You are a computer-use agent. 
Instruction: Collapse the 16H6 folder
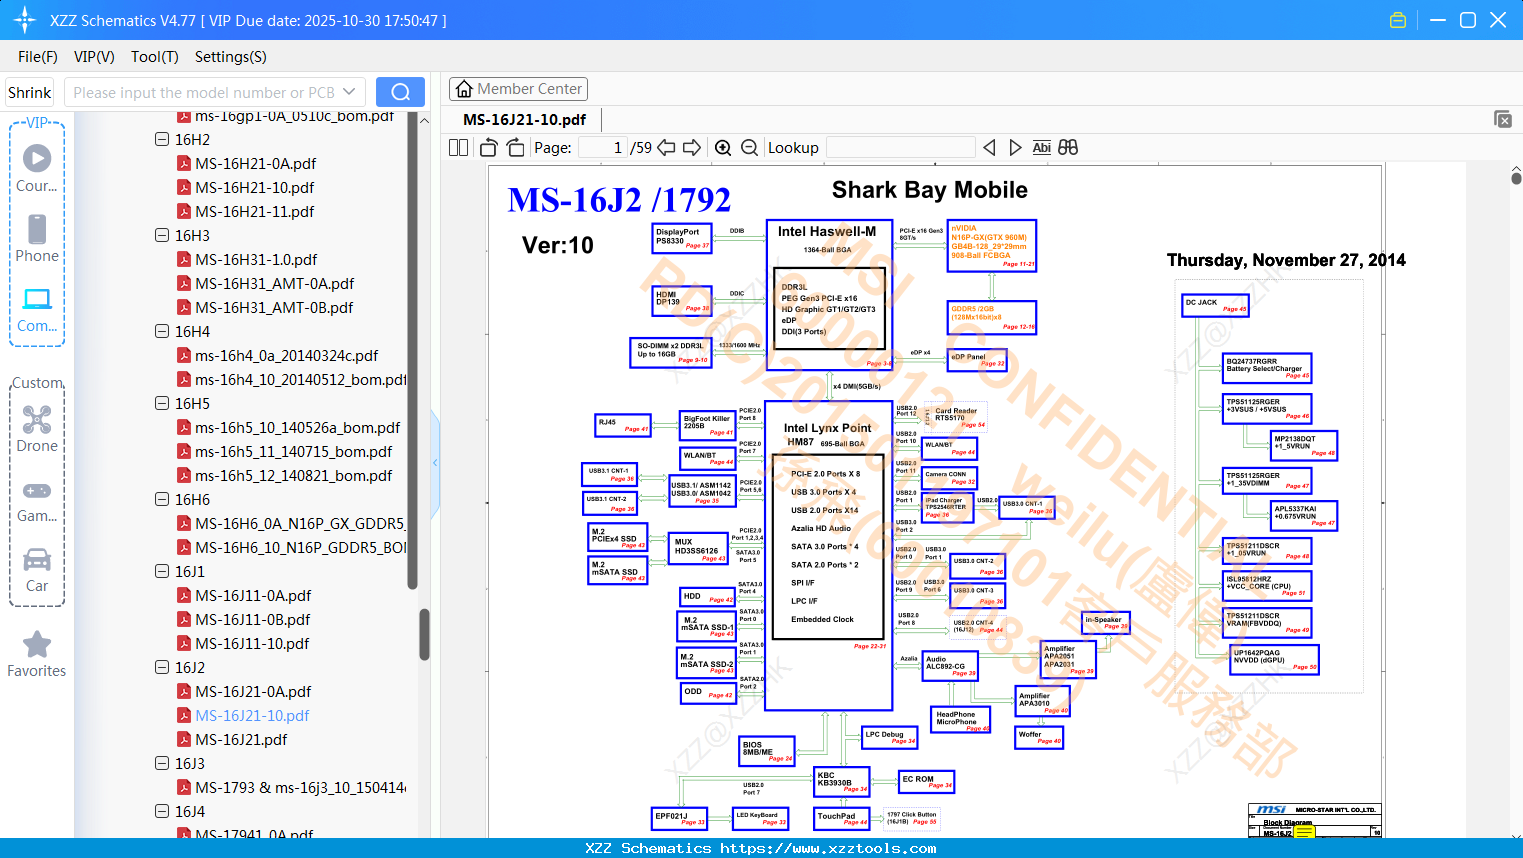click(x=162, y=499)
